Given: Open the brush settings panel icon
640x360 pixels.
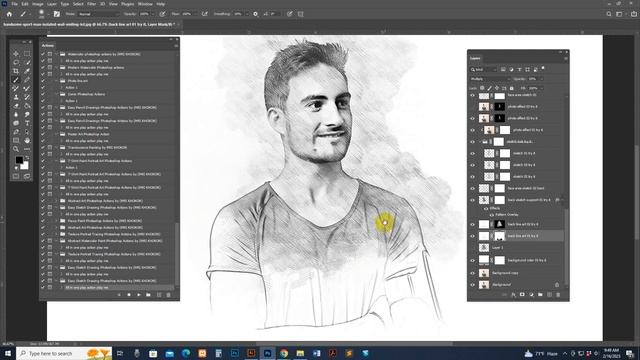Looking at the screenshot, I should [57, 14].
